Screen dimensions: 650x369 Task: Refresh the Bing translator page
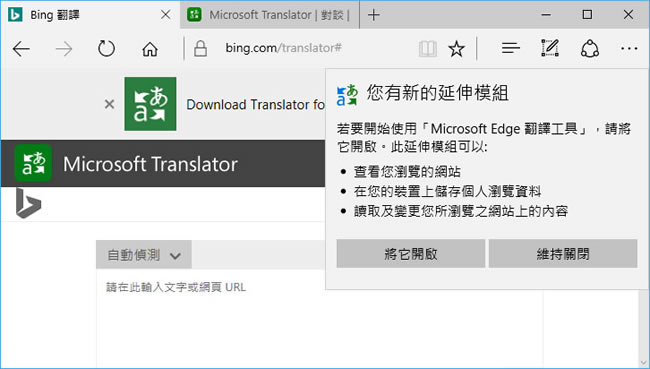click(106, 49)
